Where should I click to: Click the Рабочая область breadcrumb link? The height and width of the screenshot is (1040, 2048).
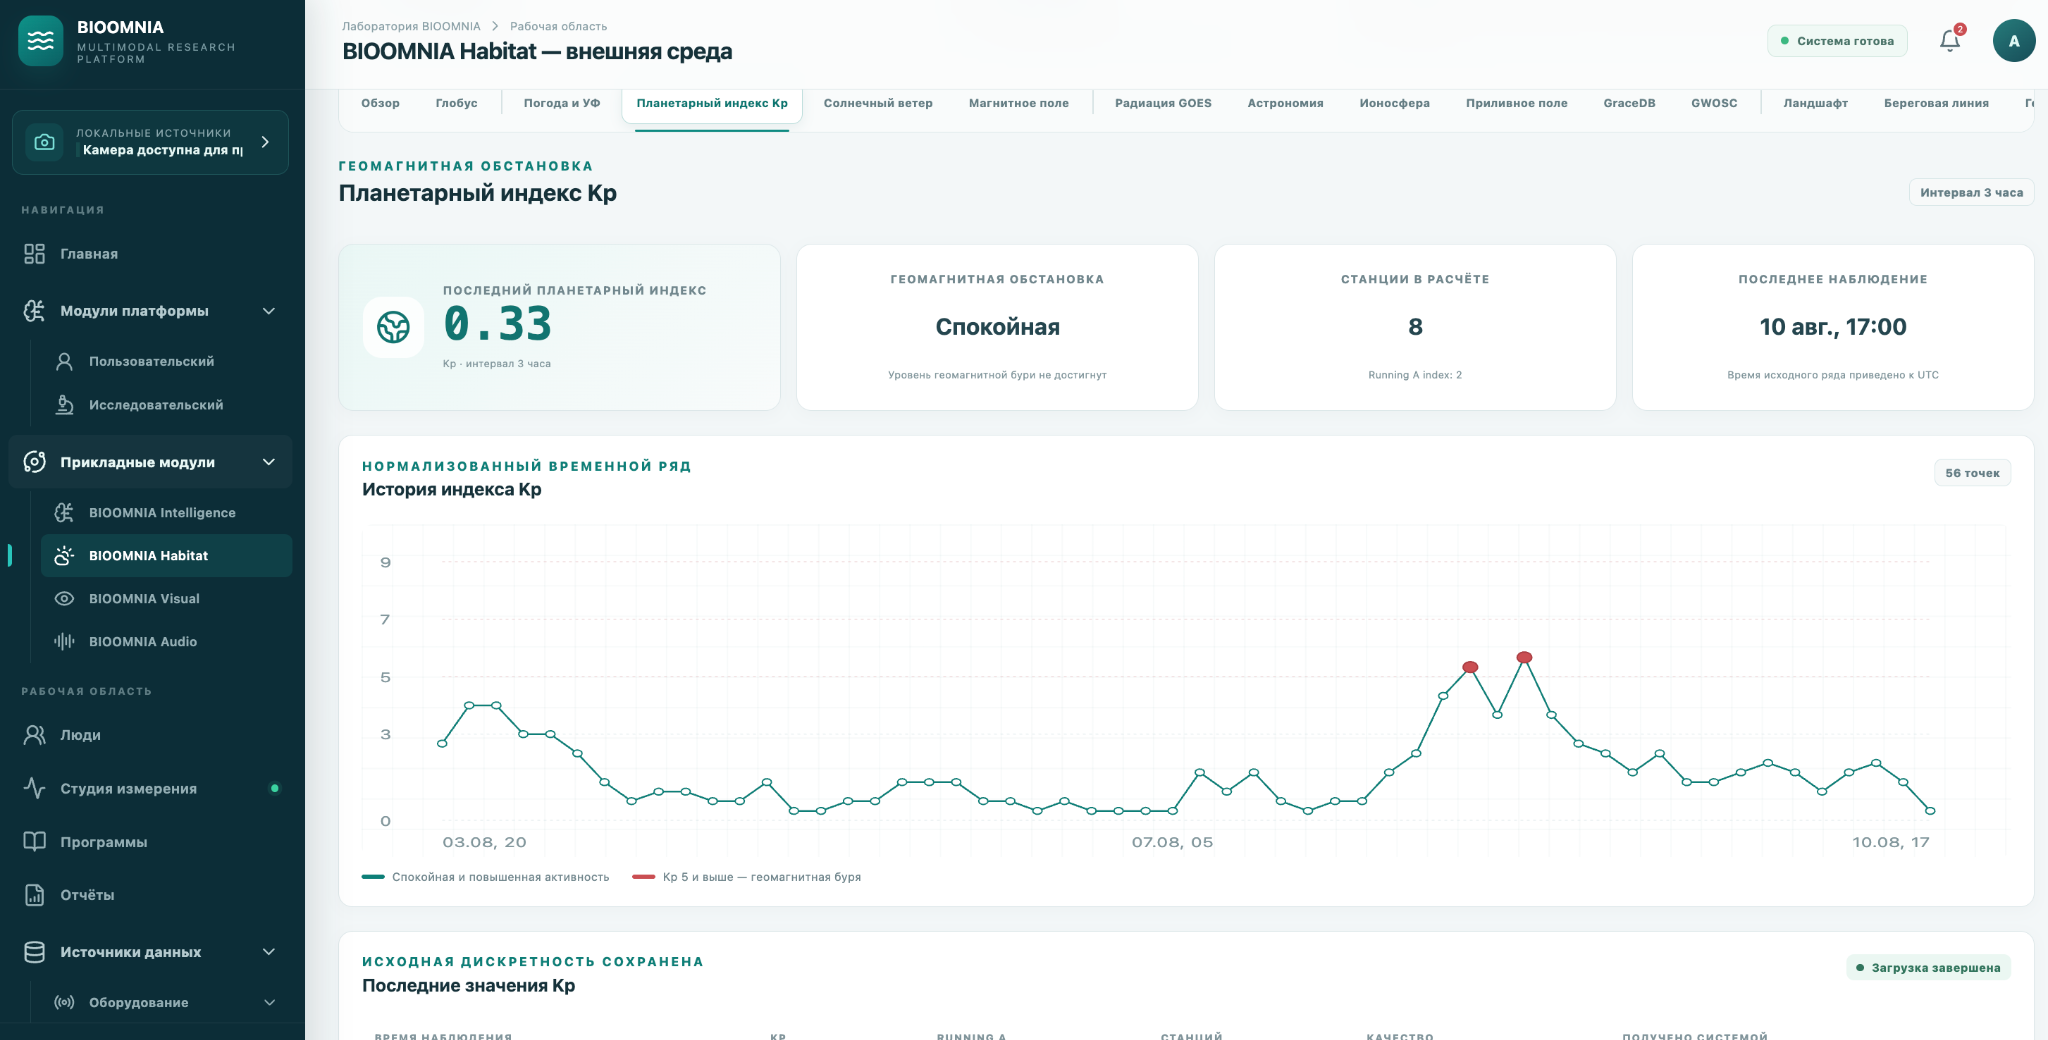pos(558,26)
